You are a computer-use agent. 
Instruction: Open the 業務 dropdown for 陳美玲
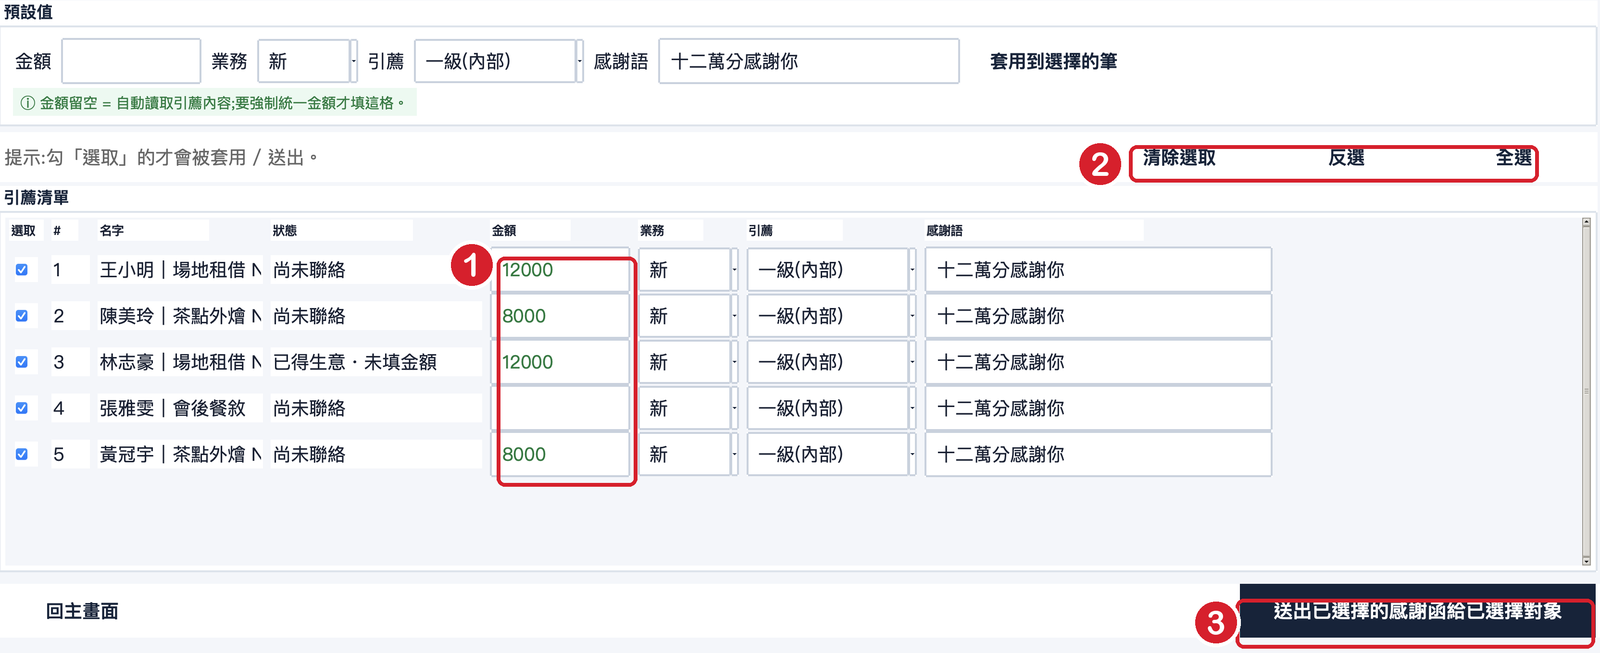coord(688,316)
